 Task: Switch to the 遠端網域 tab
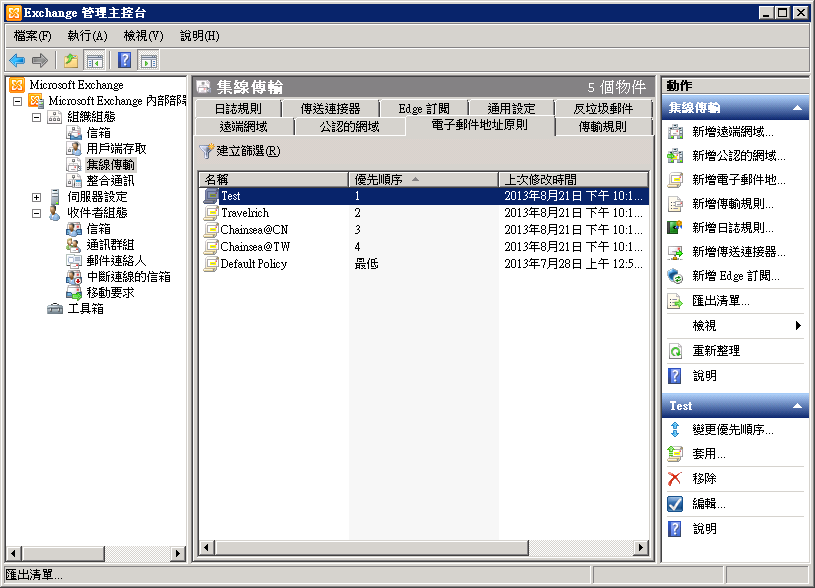coord(243,126)
